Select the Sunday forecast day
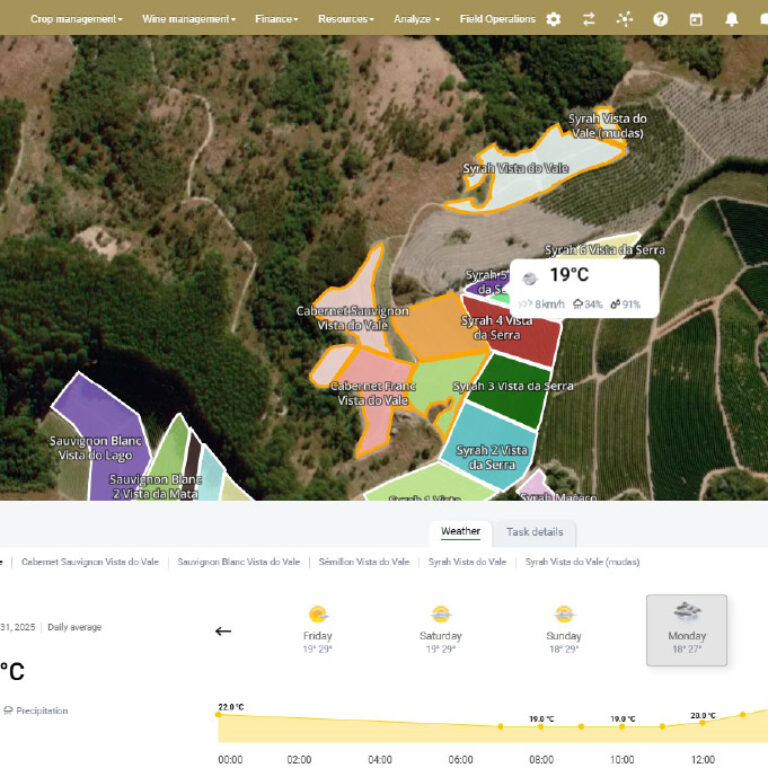This screenshot has height=768, width=768. point(564,630)
